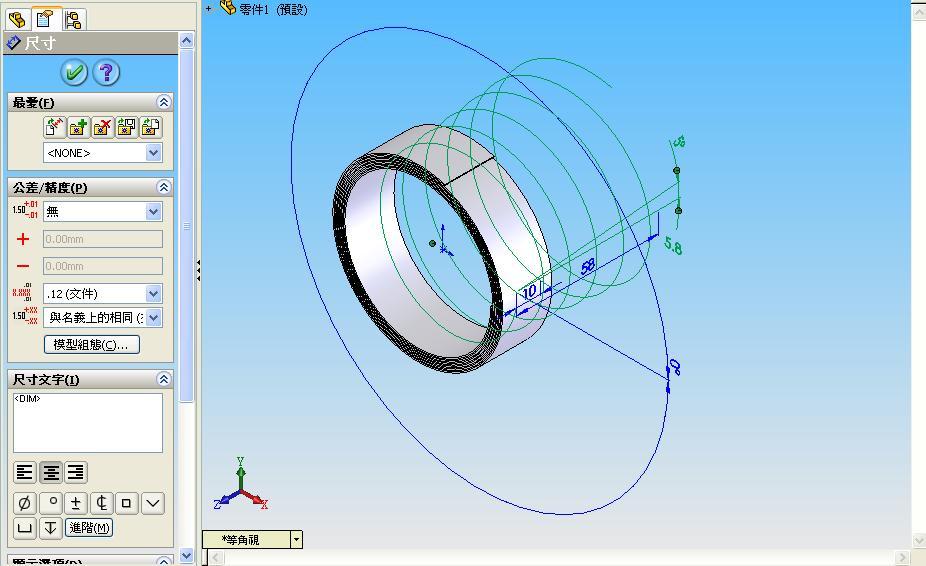Apply the default dimension favorite icon

(x=54, y=127)
